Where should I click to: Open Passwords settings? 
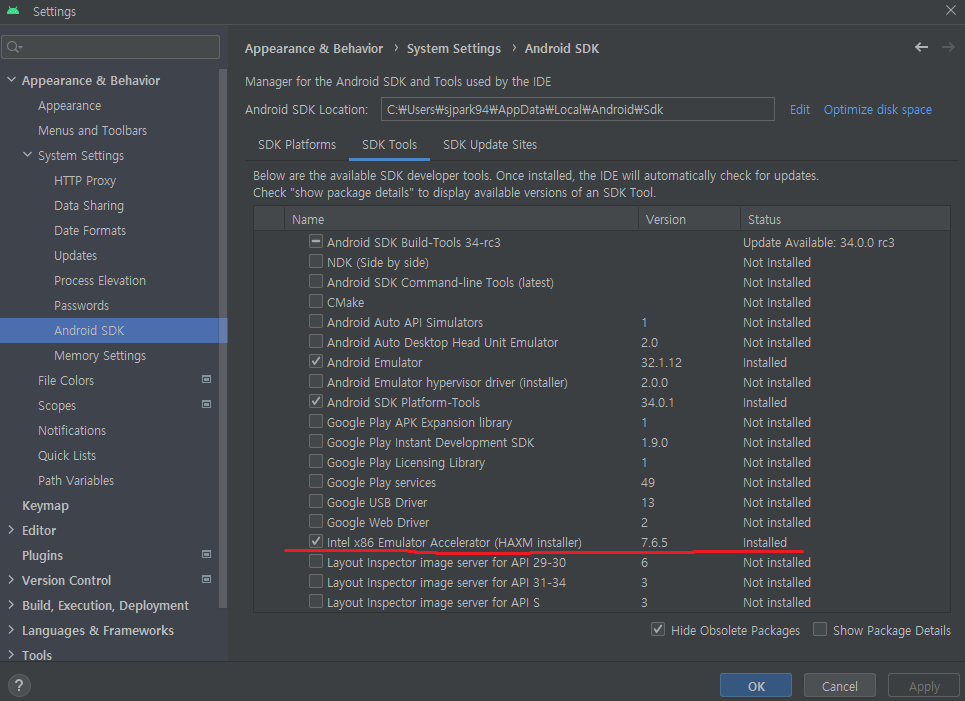(x=81, y=306)
